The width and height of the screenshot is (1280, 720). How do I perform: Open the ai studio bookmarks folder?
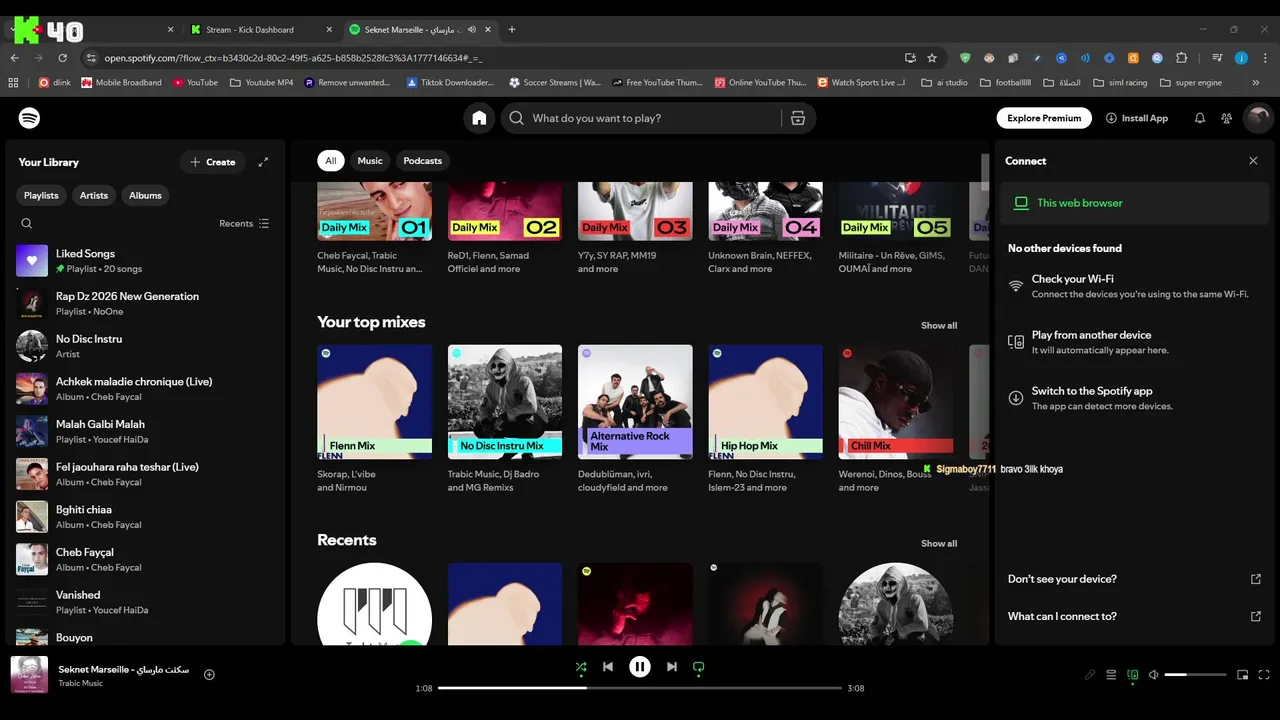tap(944, 83)
